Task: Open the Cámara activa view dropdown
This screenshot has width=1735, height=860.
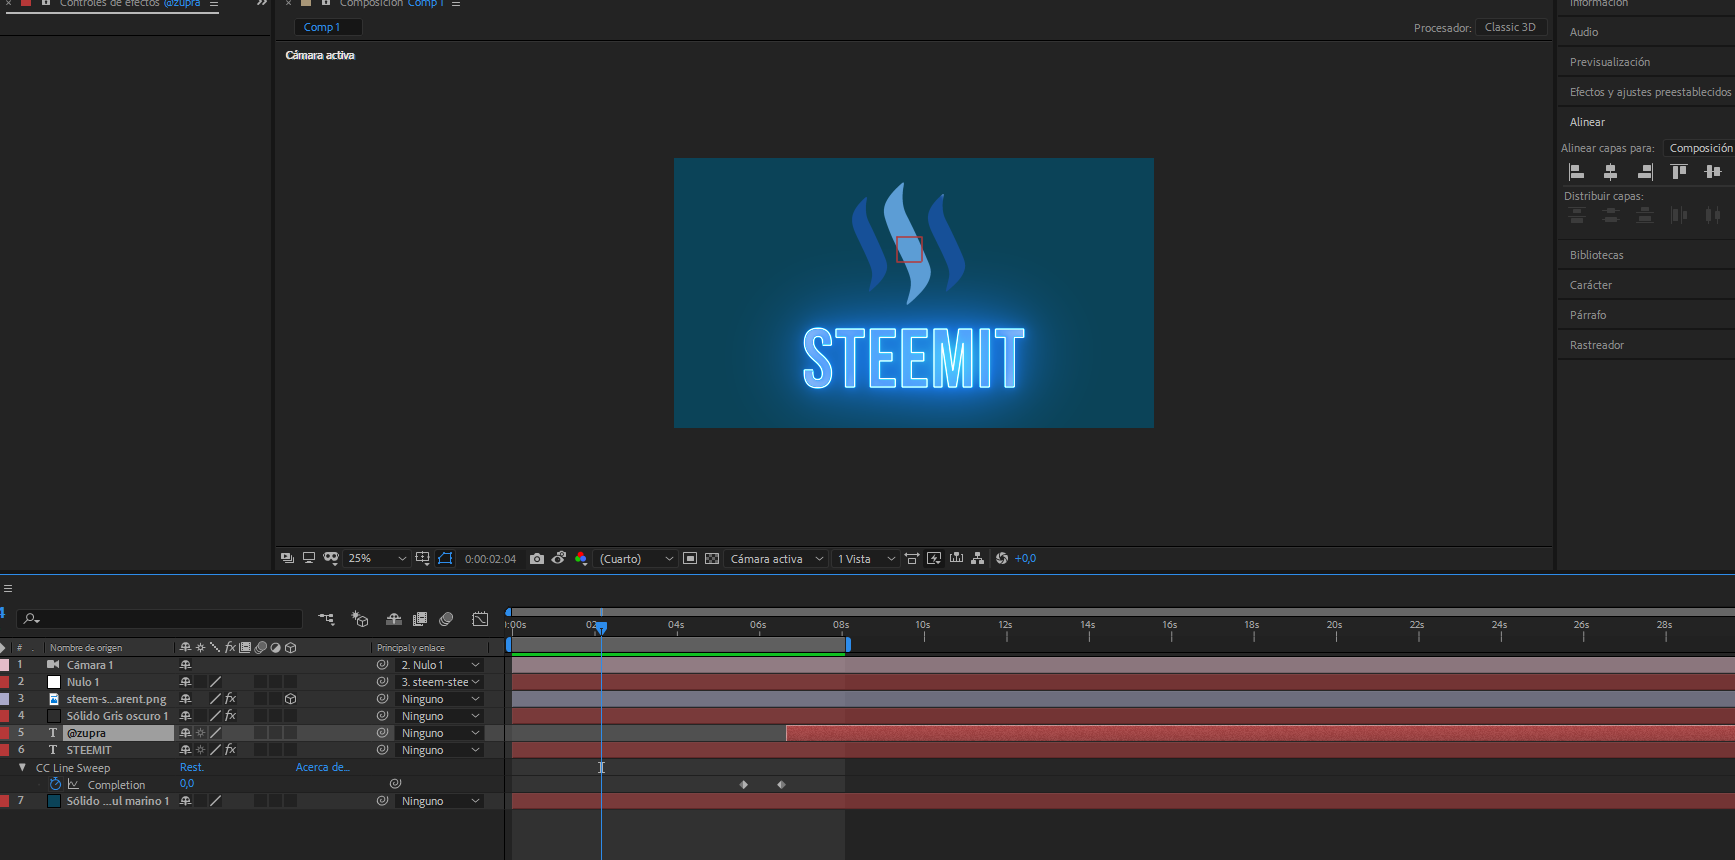Action: coord(776,559)
